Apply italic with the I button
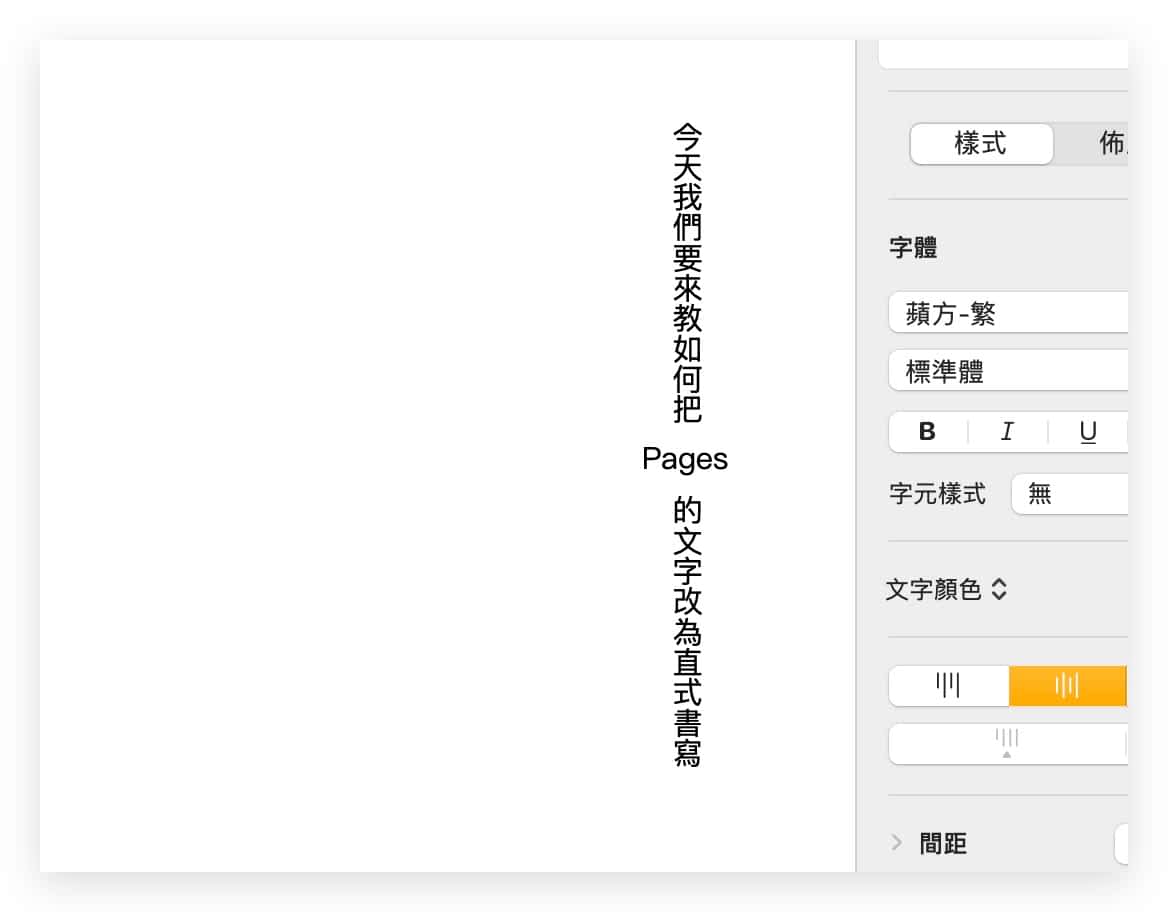1168x912 pixels. click(x=1007, y=432)
